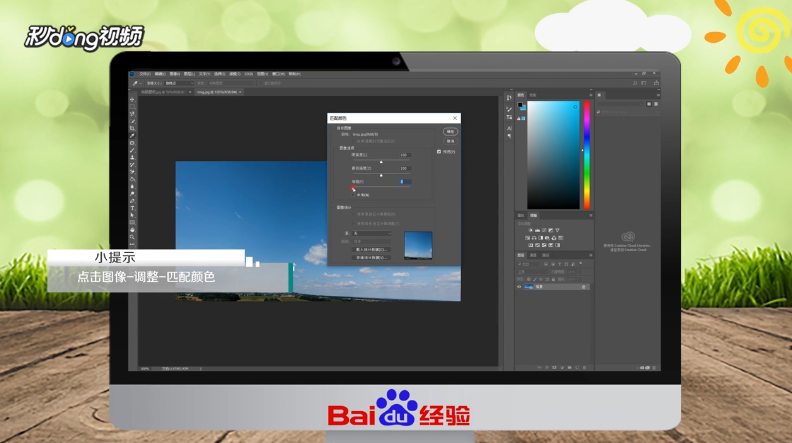The width and height of the screenshot is (792, 443).
Task: Click the source thumbnail in Match Color dialog
Action: point(418,245)
